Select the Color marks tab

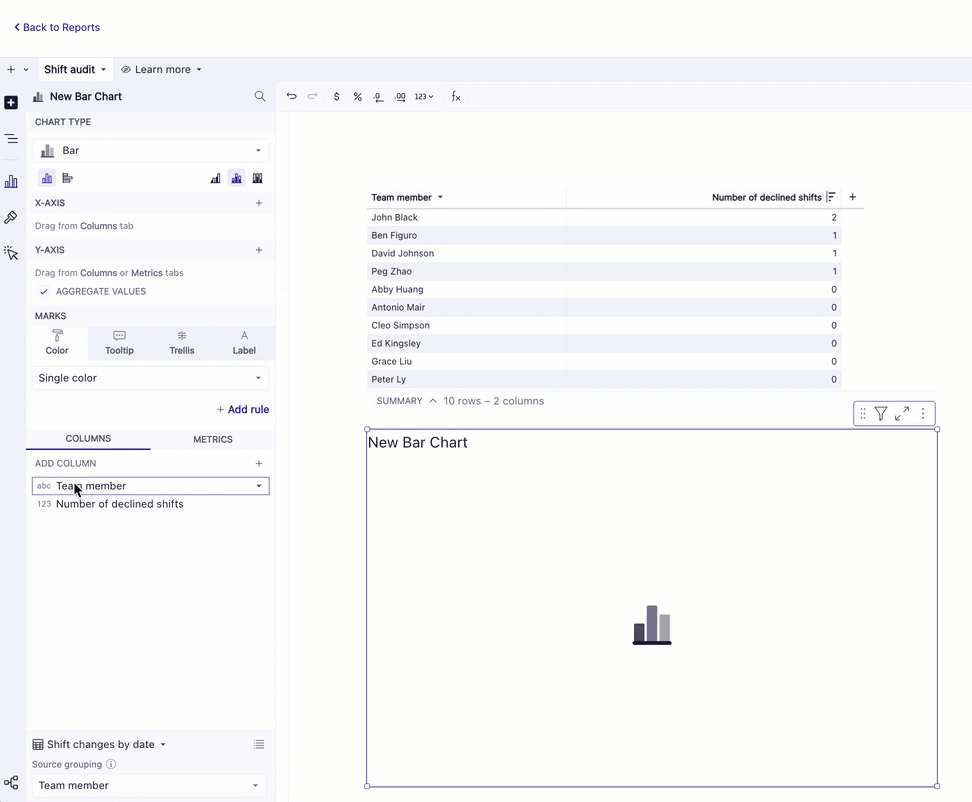[x=57, y=343]
